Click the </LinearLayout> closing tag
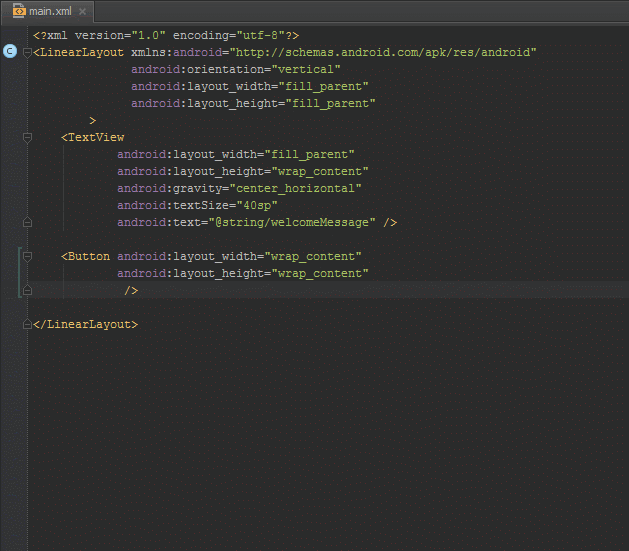Image resolution: width=629 pixels, height=551 pixels. 85,324
